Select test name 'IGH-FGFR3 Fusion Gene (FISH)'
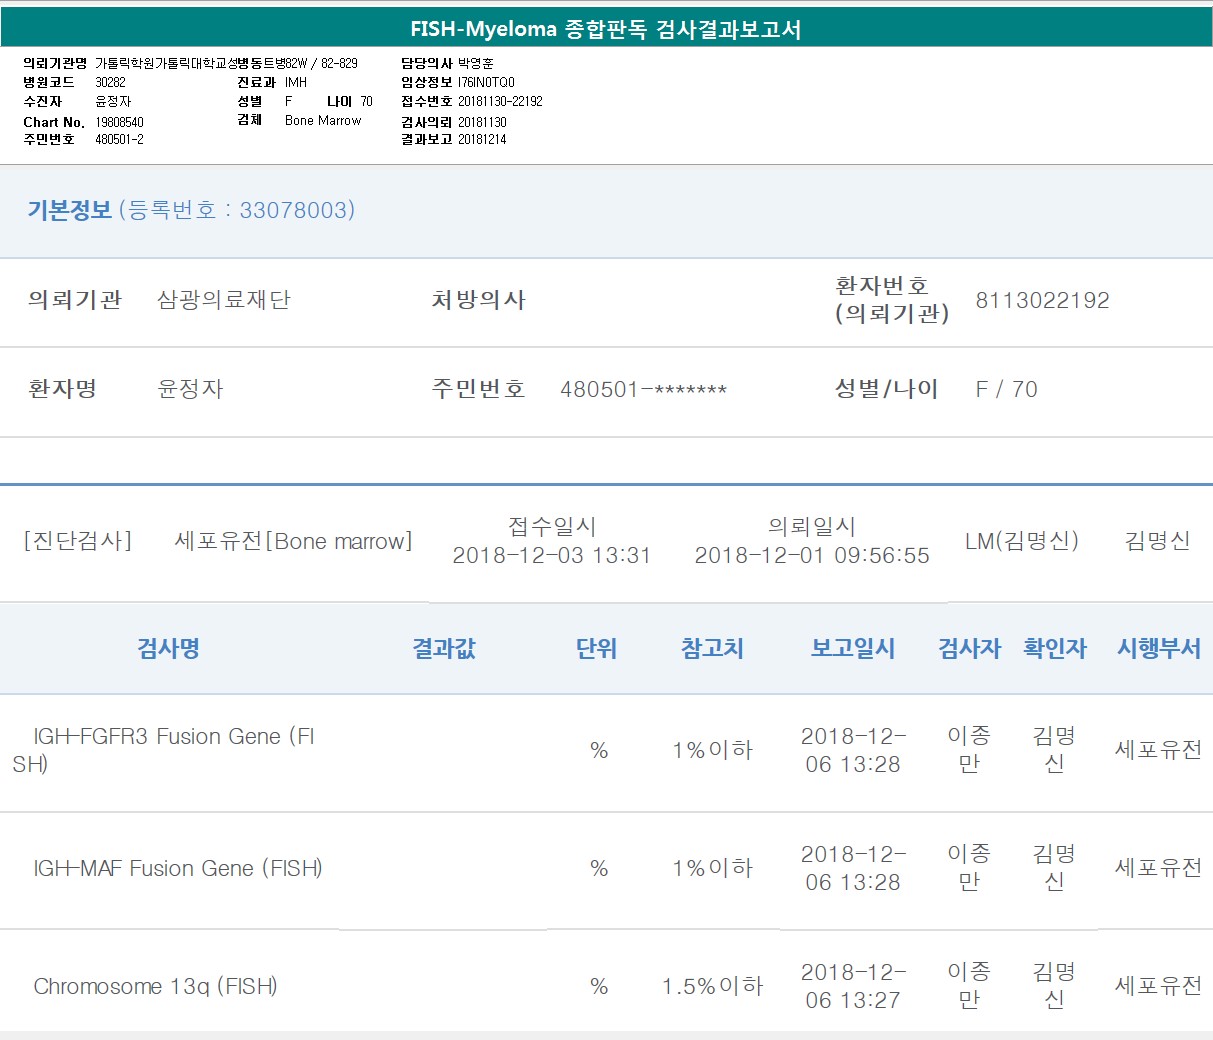The width and height of the screenshot is (1213, 1040). coord(164,750)
